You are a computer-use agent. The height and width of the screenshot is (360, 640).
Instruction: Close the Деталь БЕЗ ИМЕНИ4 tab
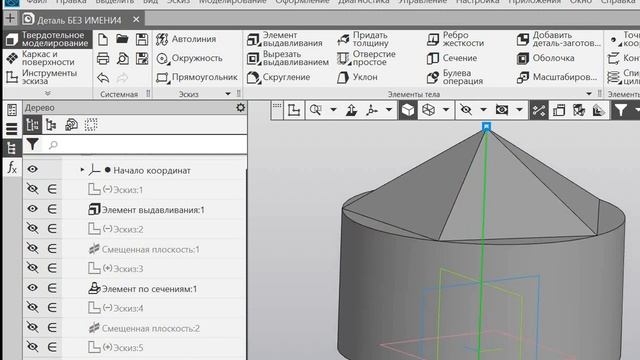pyautogui.click(x=136, y=19)
